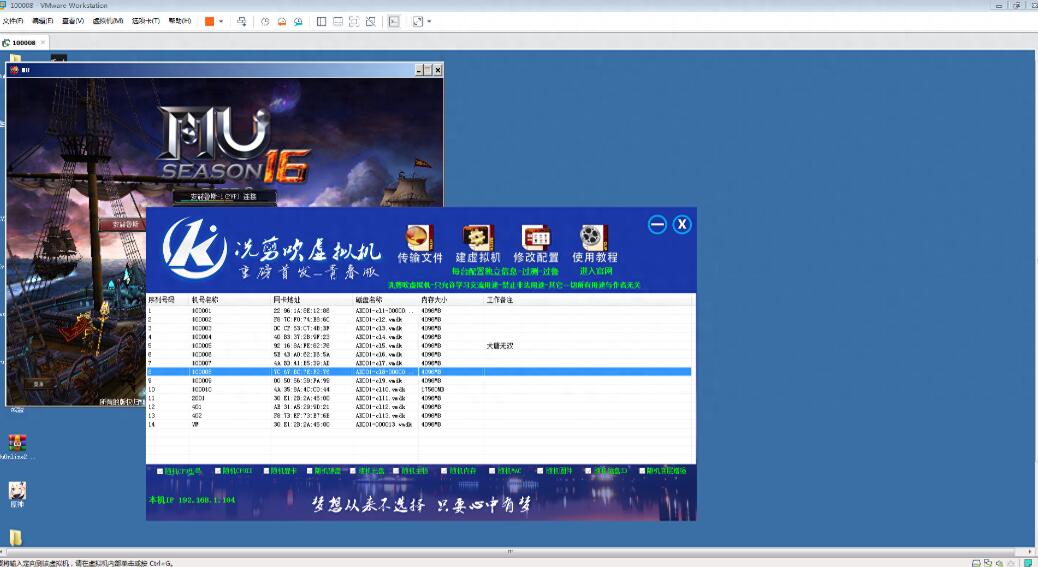Open the snapshot manager toolbar icon

[299, 21]
